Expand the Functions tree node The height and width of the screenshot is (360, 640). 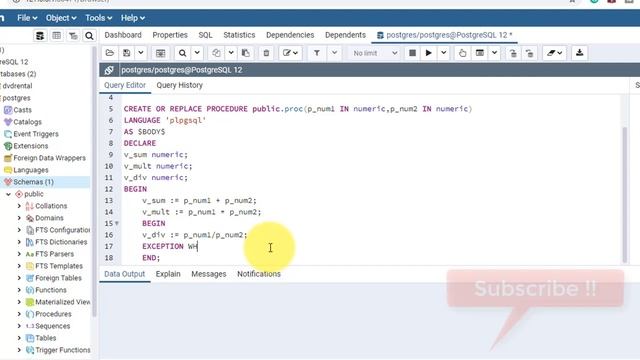tap(19, 290)
